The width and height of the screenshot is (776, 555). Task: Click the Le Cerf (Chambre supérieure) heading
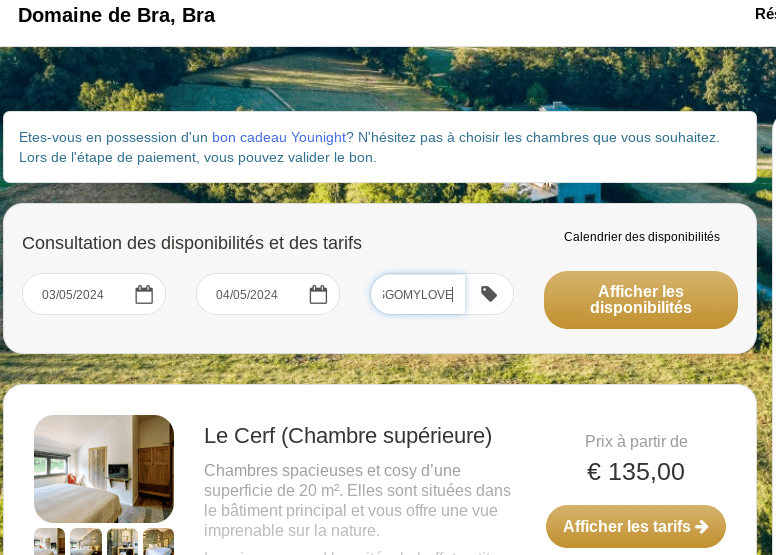pyautogui.click(x=348, y=436)
